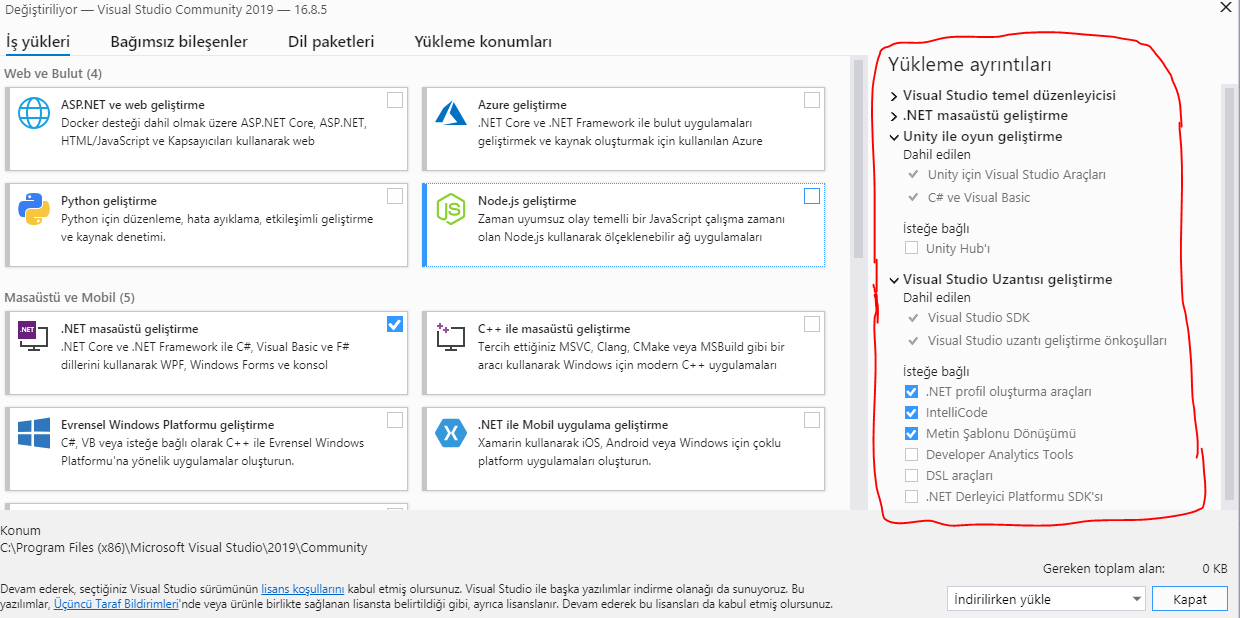Check the .NET ile Mobil uygulama checkbox
This screenshot has width=1240, height=618.
[812, 420]
